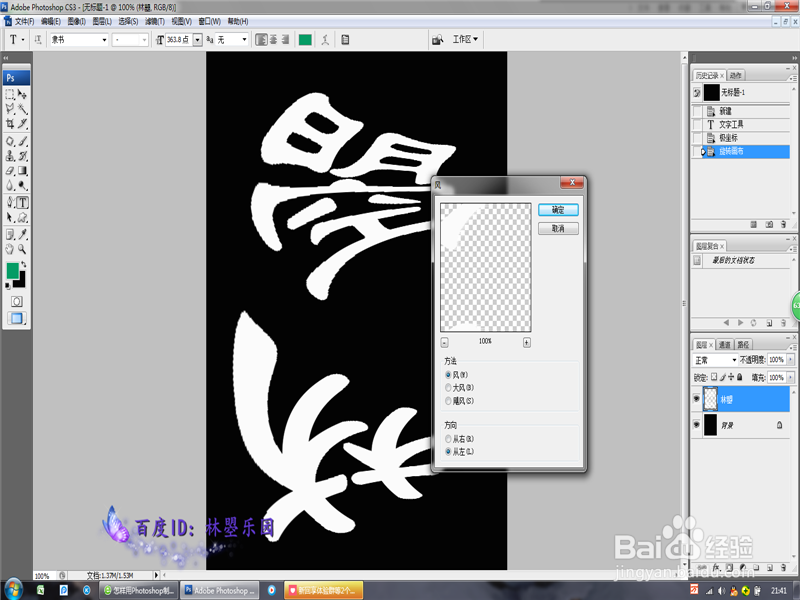The height and width of the screenshot is (600, 800).
Task: Set direction to 从右
Action: pos(448,439)
